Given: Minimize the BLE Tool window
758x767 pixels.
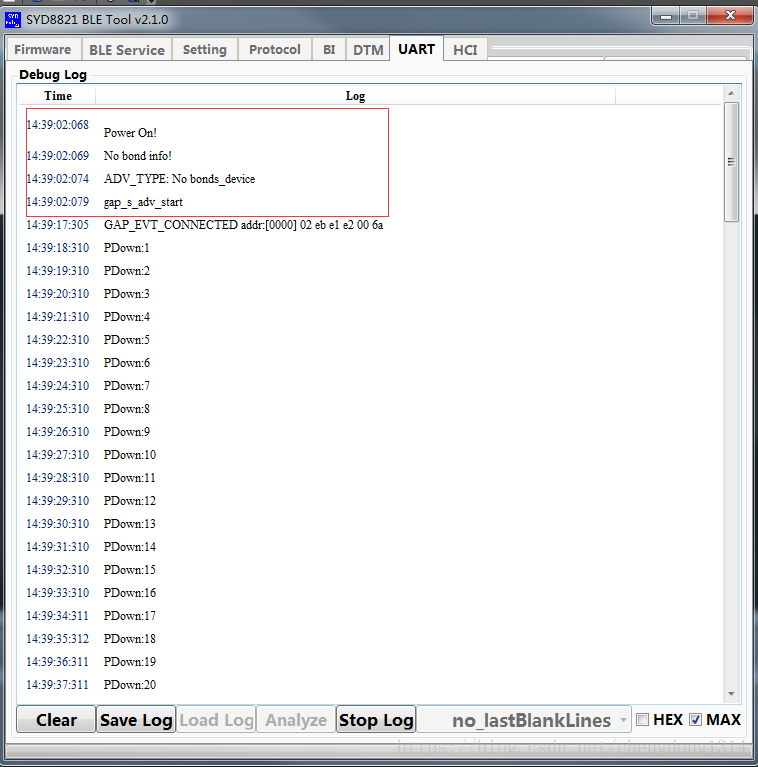Looking at the screenshot, I should pyautogui.click(x=666, y=16).
